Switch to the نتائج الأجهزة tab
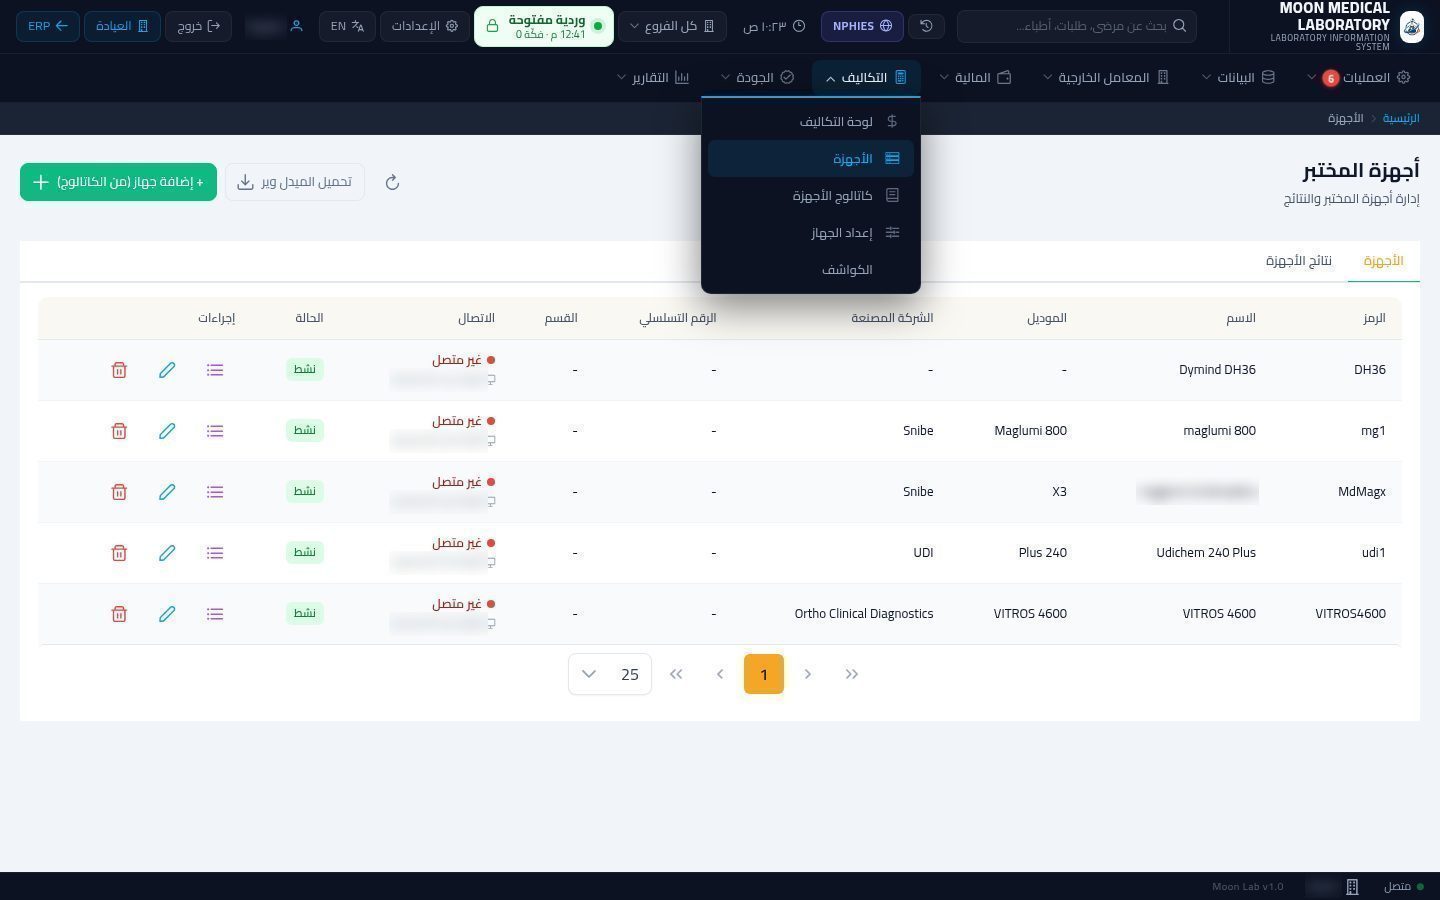 (1298, 261)
